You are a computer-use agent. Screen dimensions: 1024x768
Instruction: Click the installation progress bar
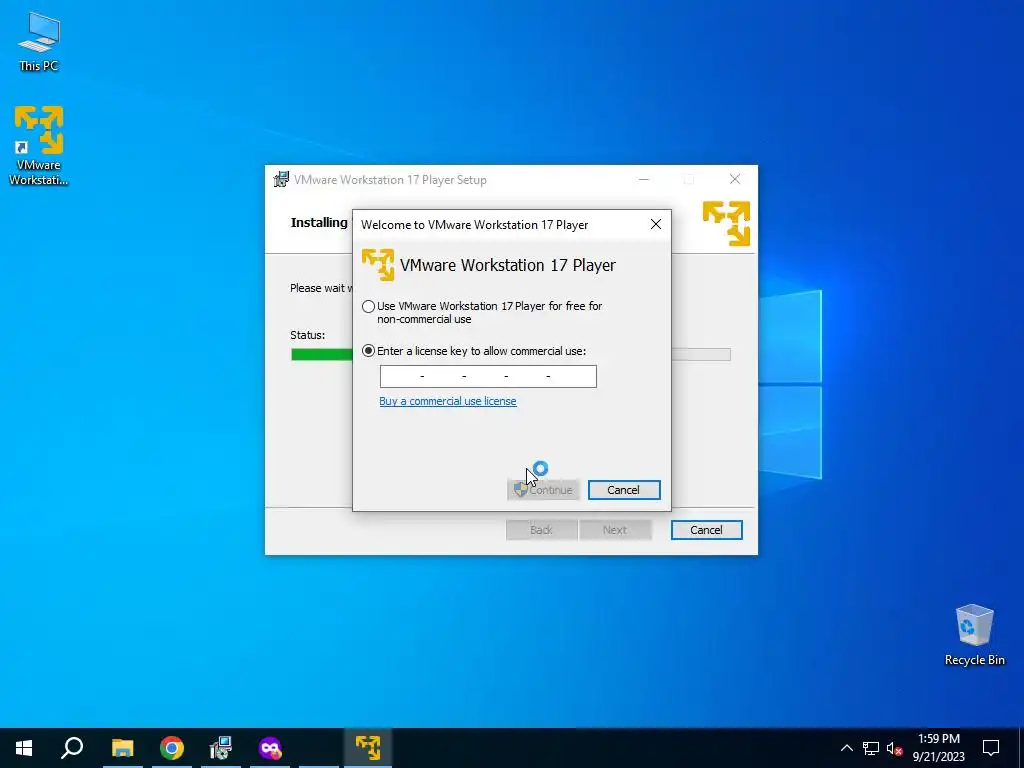pyautogui.click(x=510, y=354)
